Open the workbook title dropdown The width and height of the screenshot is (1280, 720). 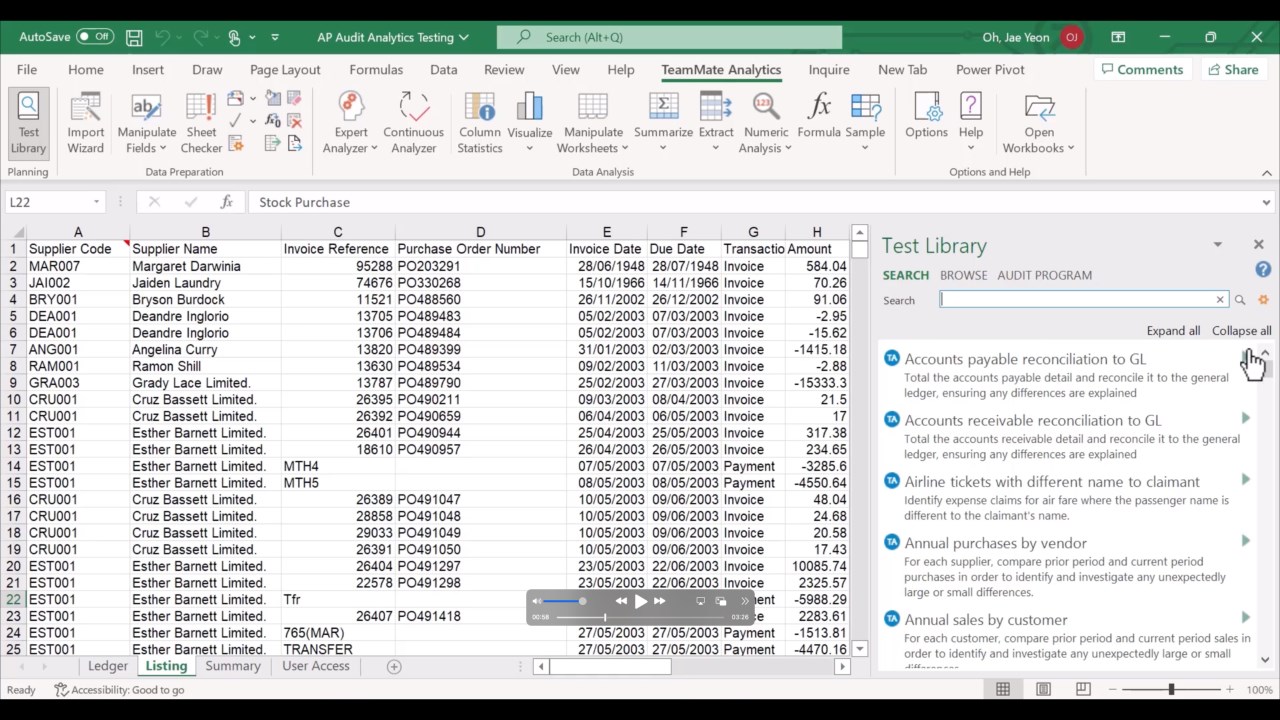pos(463,38)
